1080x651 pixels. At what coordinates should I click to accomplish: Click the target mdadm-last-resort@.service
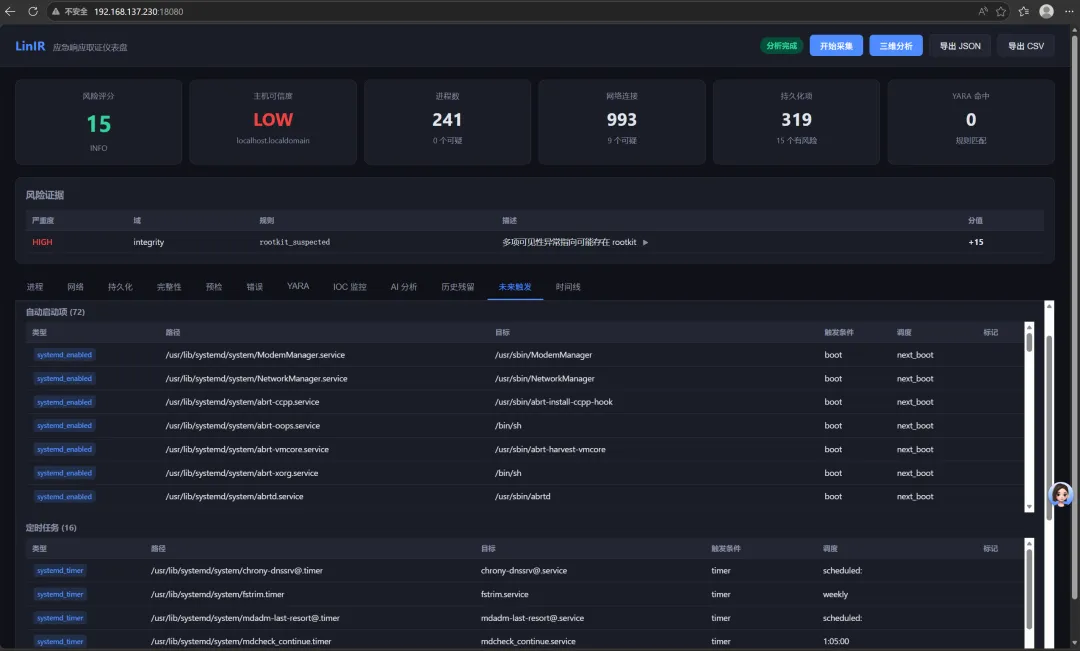pyautogui.click(x=532, y=618)
